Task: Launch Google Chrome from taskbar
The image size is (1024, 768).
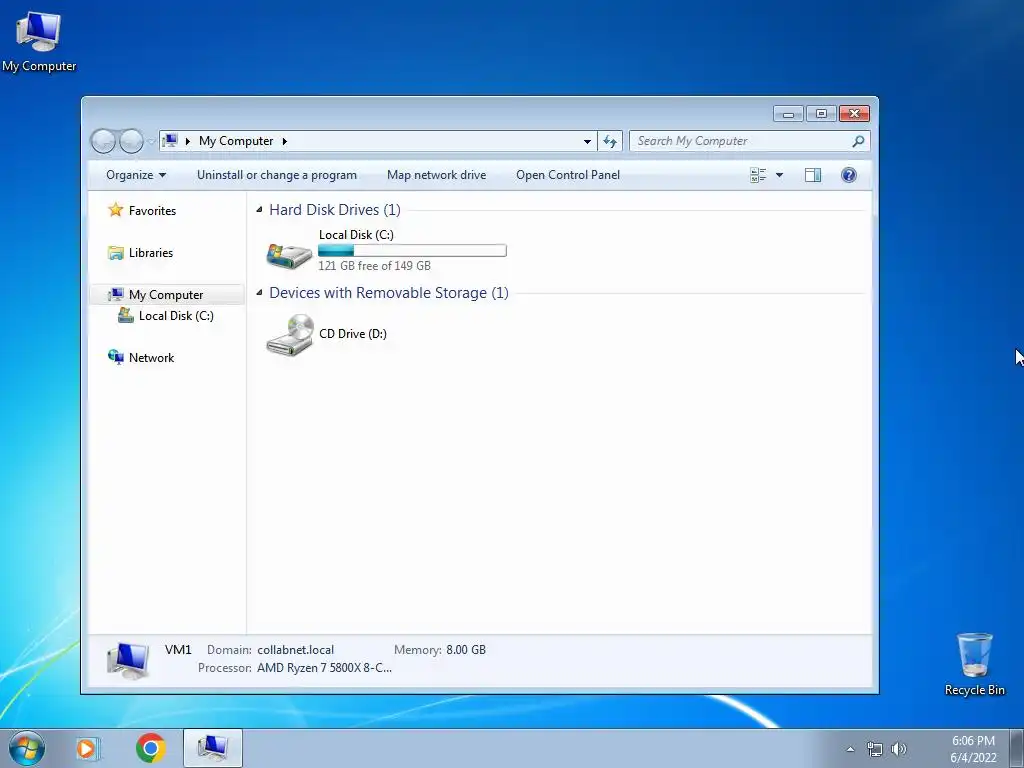Action: pos(150,748)
